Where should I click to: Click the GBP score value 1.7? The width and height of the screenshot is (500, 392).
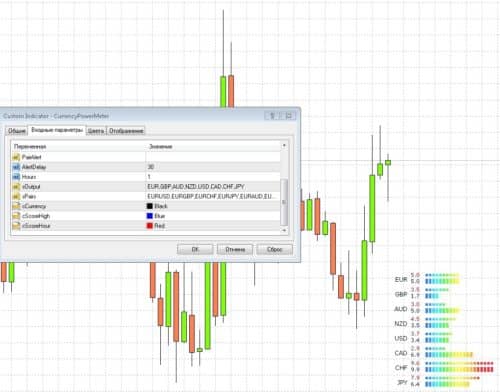tap(415, 296)
